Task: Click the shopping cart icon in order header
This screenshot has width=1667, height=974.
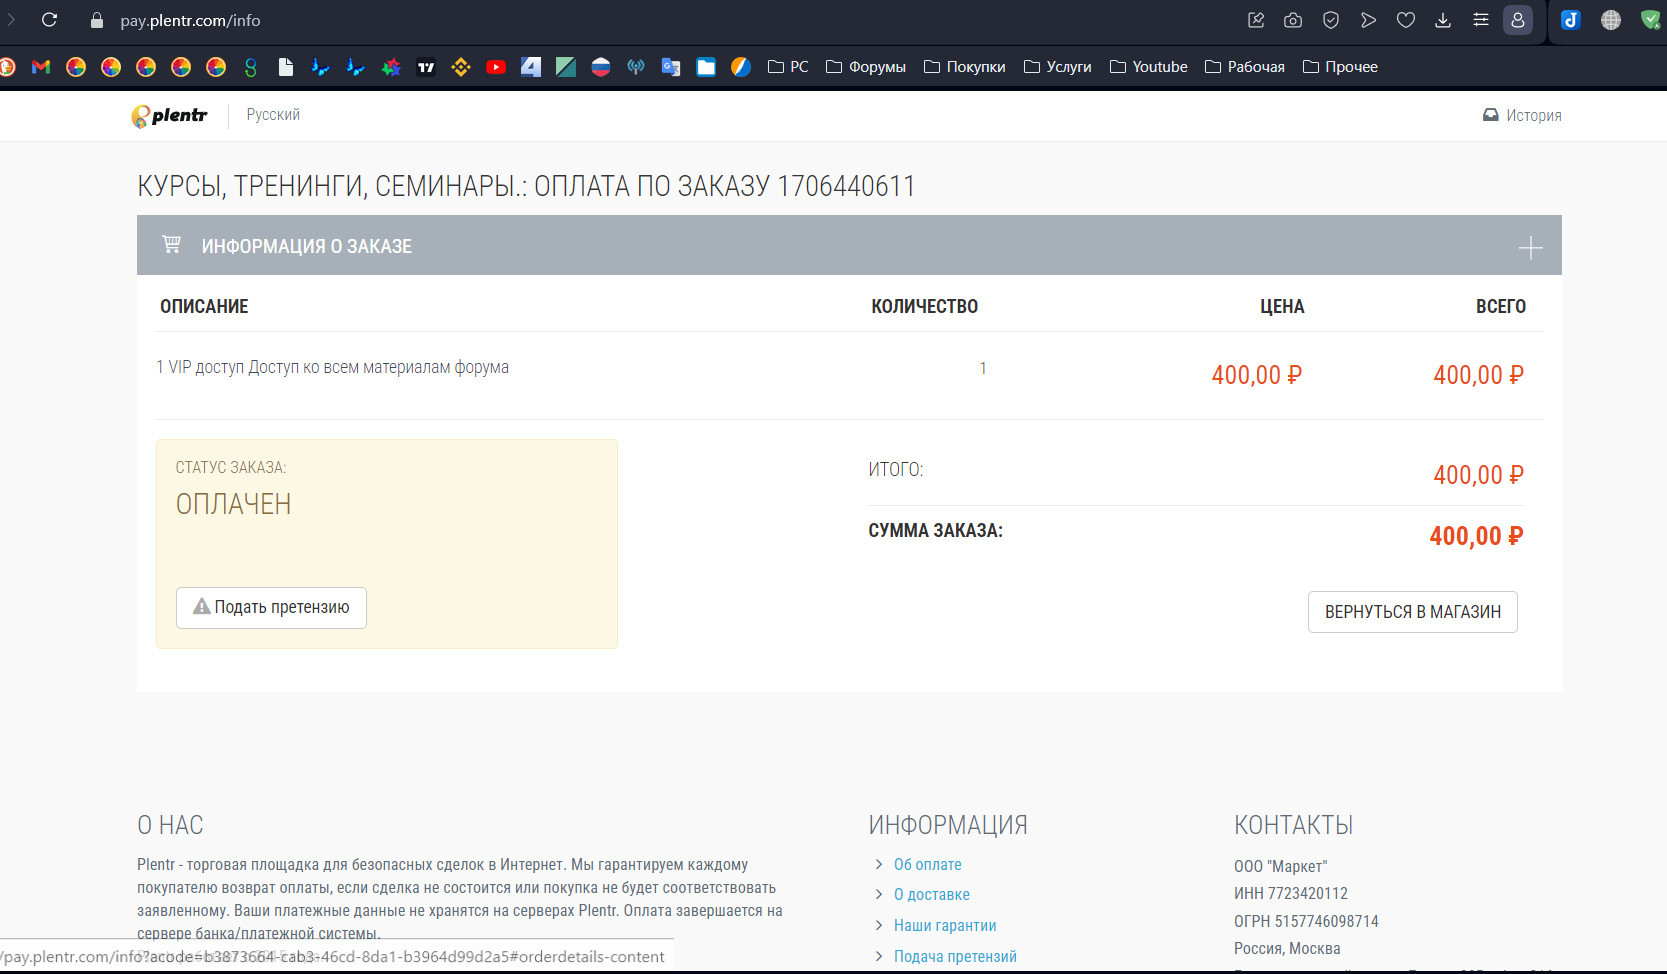Action: point(172,244)
